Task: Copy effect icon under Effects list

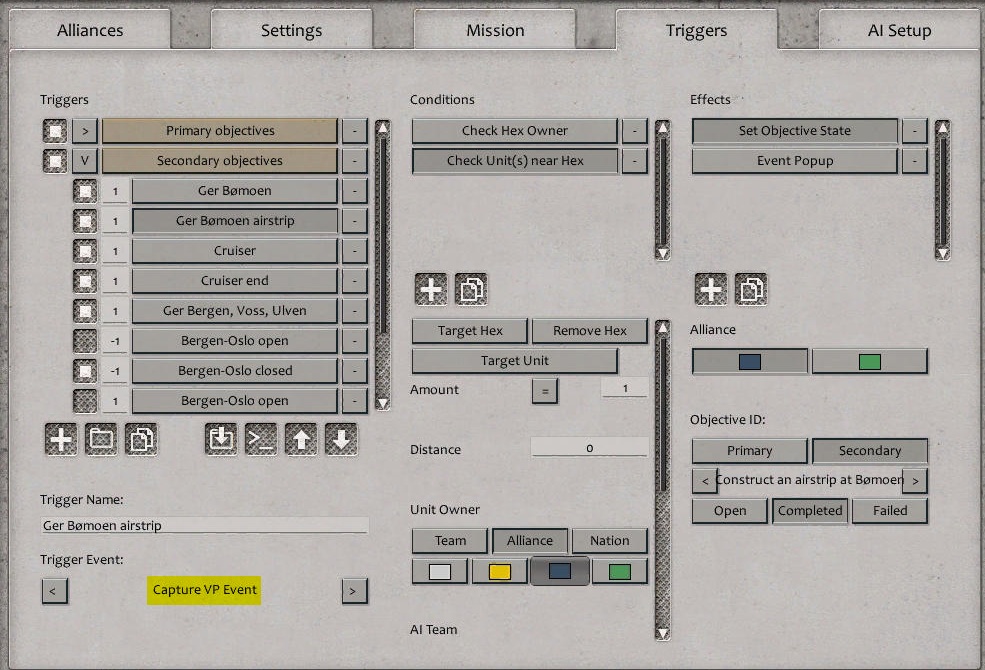Action: 751,289
